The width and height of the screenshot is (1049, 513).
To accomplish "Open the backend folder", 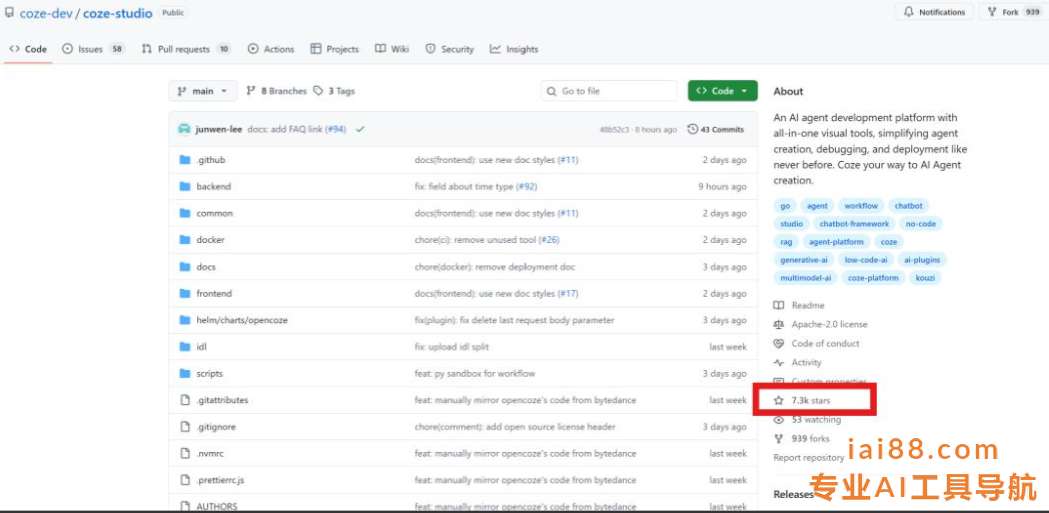I will click(x=213, y=187).
